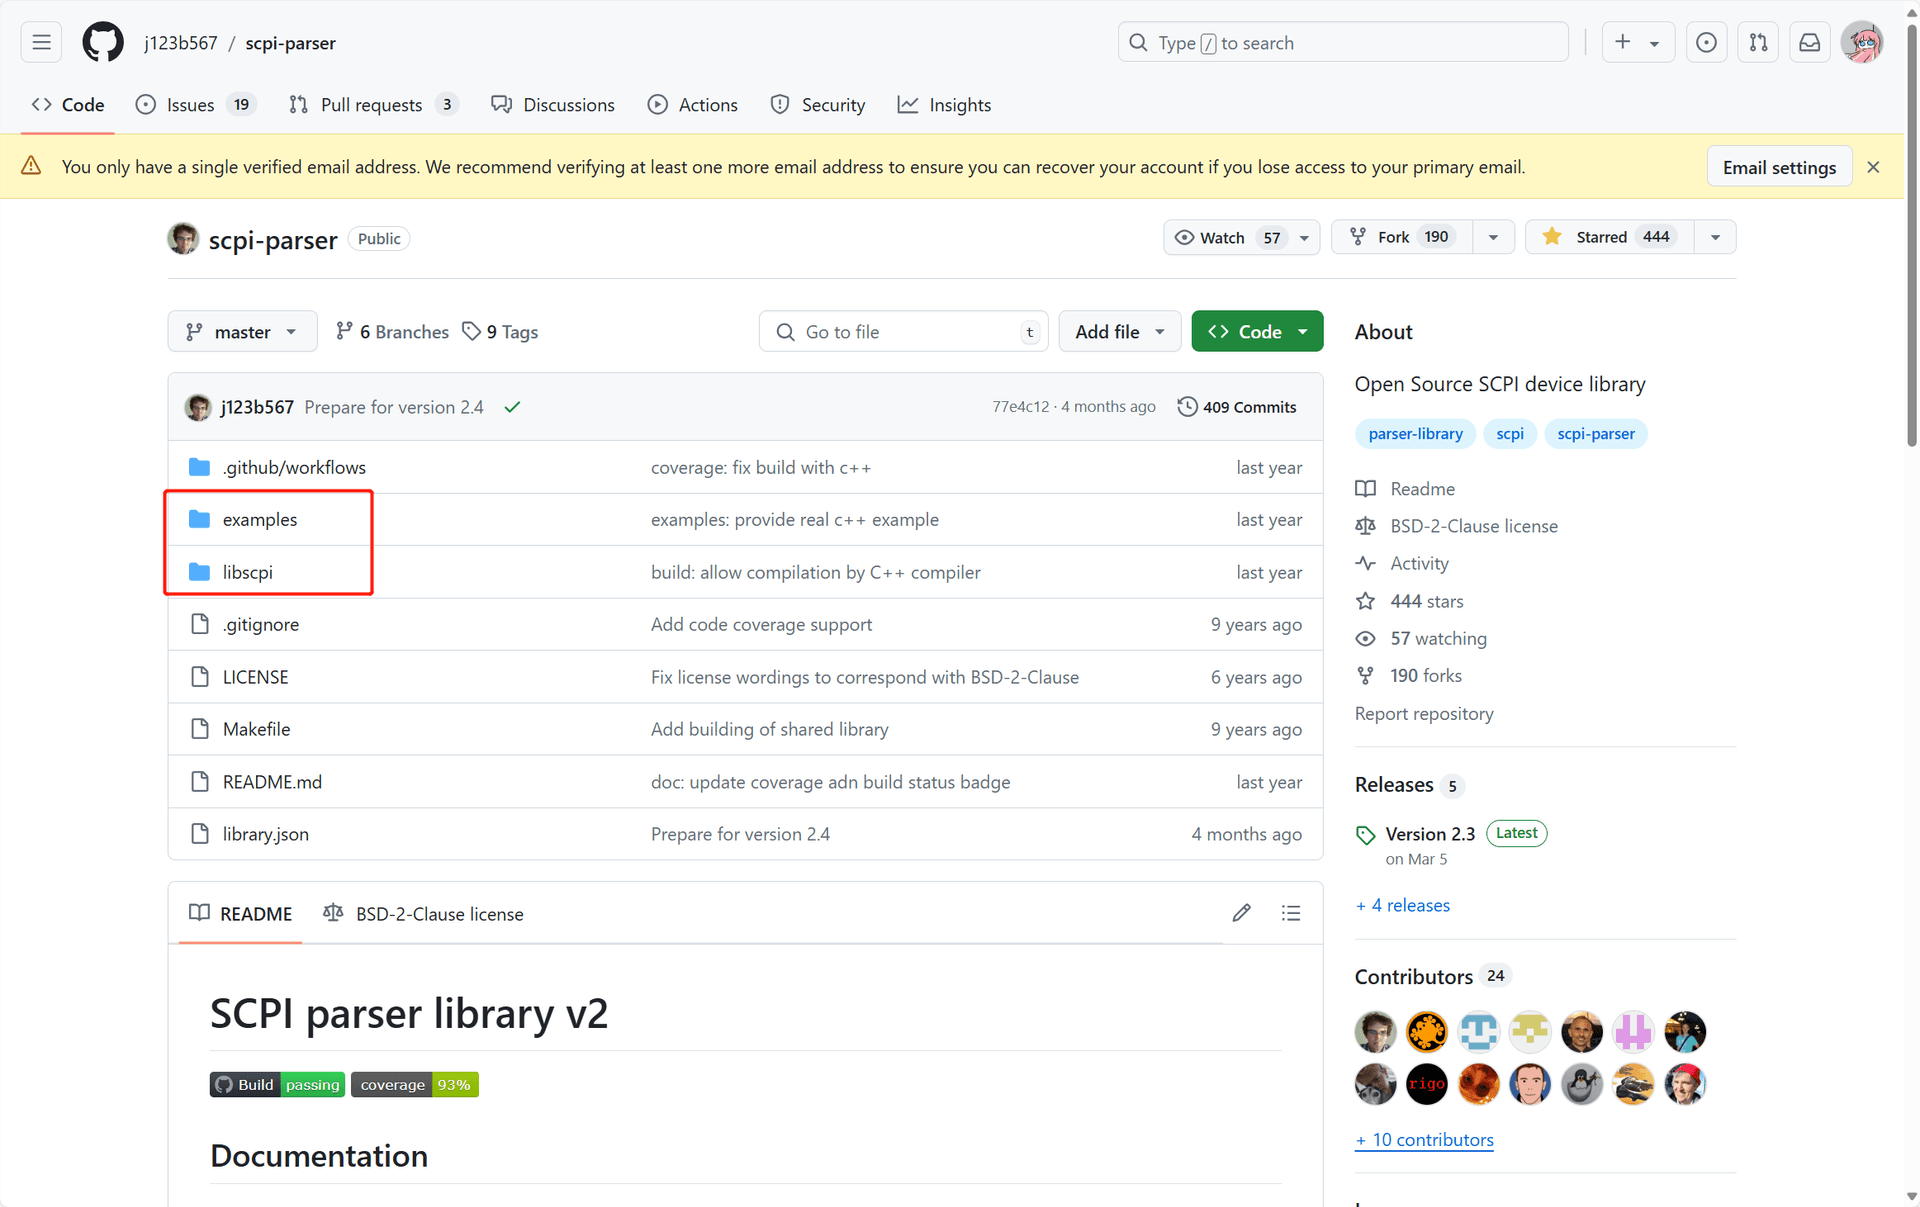Fork the repository
The image size is (1920, 1207).
click(x=1401, y=237)
